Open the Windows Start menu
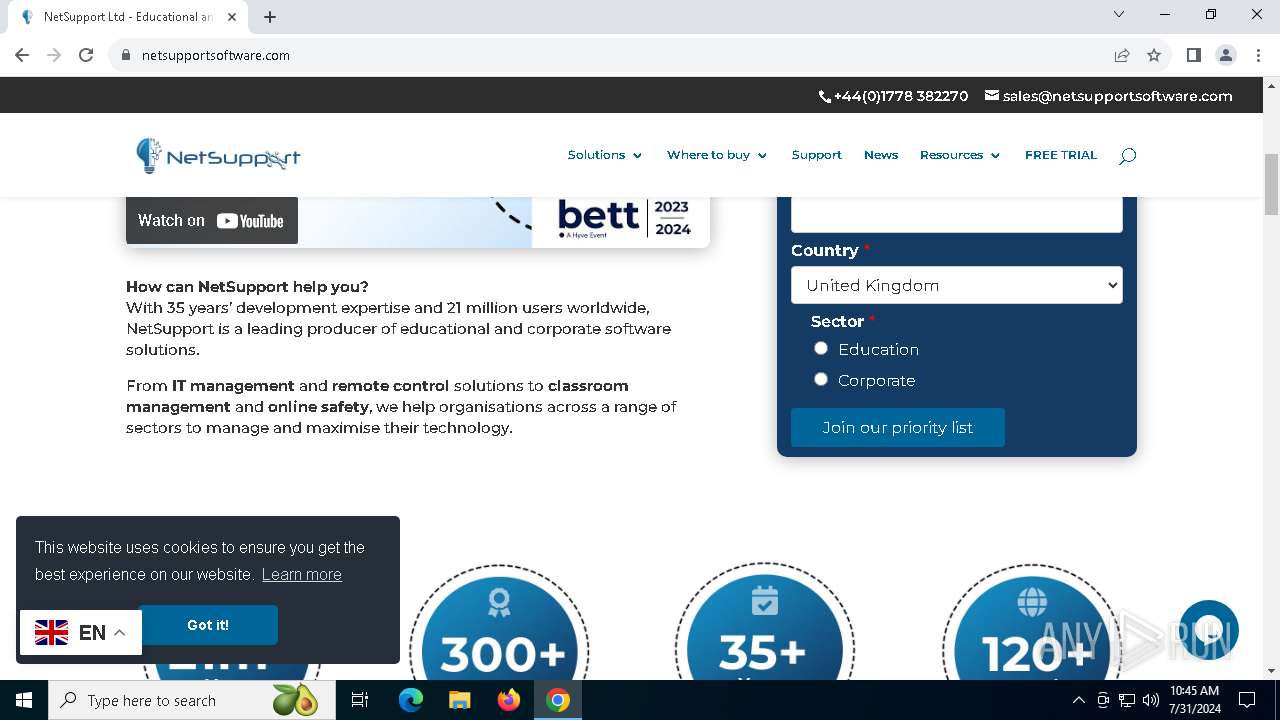 click(24, 700)
